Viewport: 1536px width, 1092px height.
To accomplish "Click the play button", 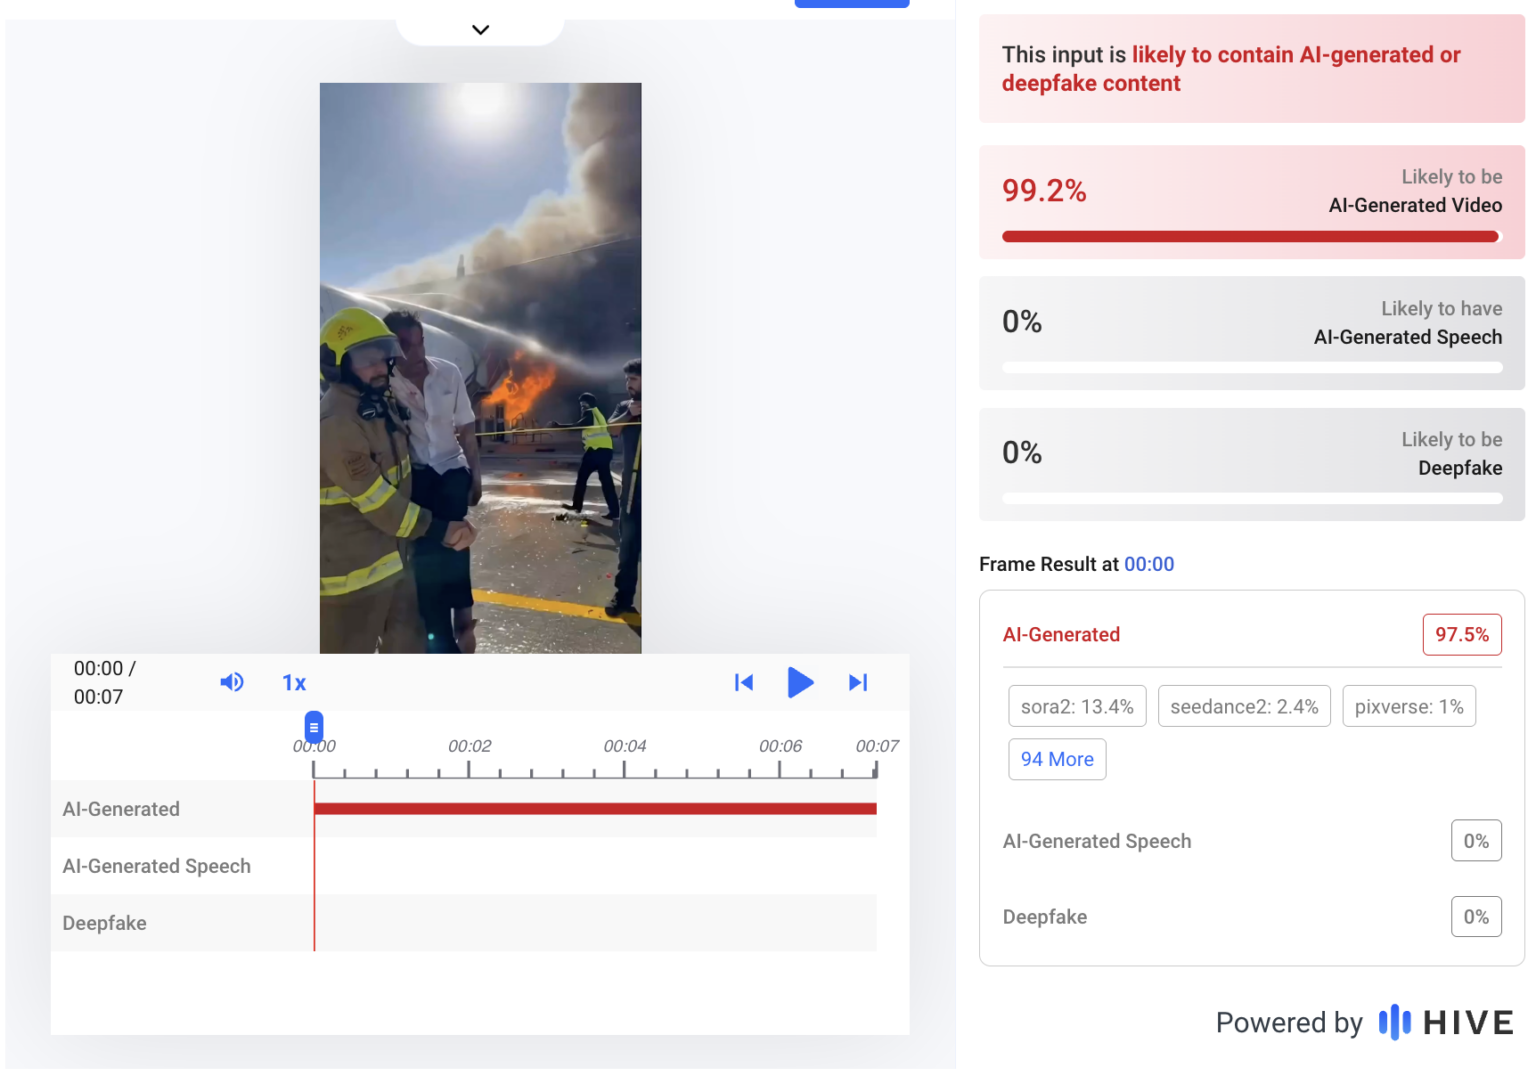I will [x=800, y=683].
